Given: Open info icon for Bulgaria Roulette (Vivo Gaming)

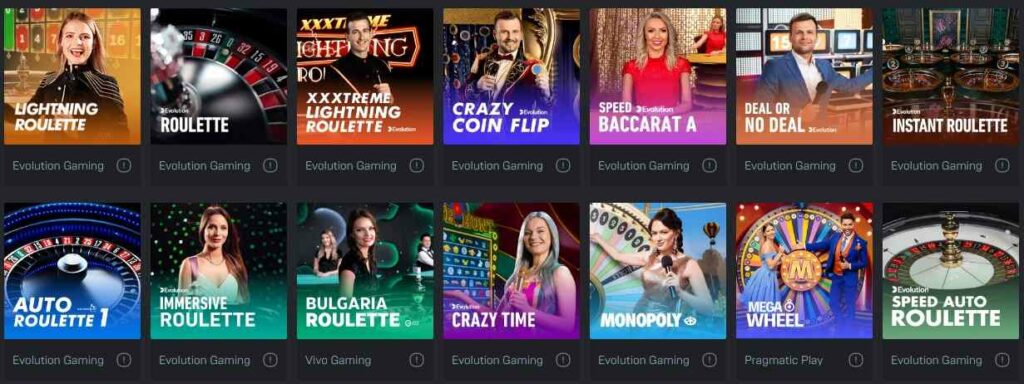Looking at the screenshot, I should (x=417, y=360).
